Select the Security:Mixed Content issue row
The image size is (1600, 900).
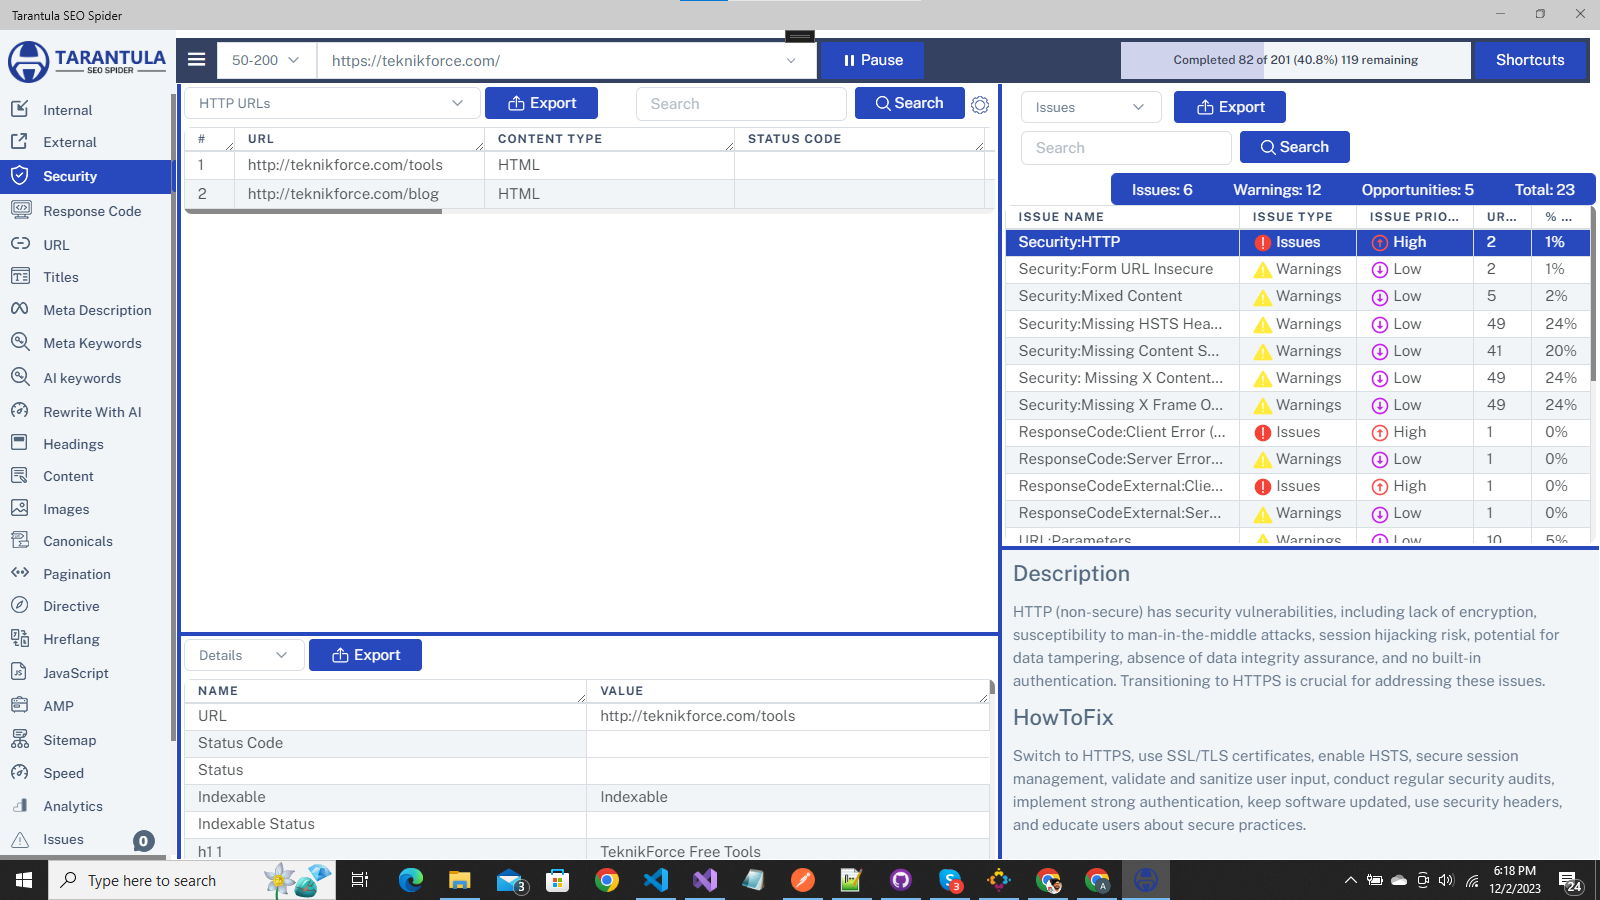click(x=1298, y=296)
